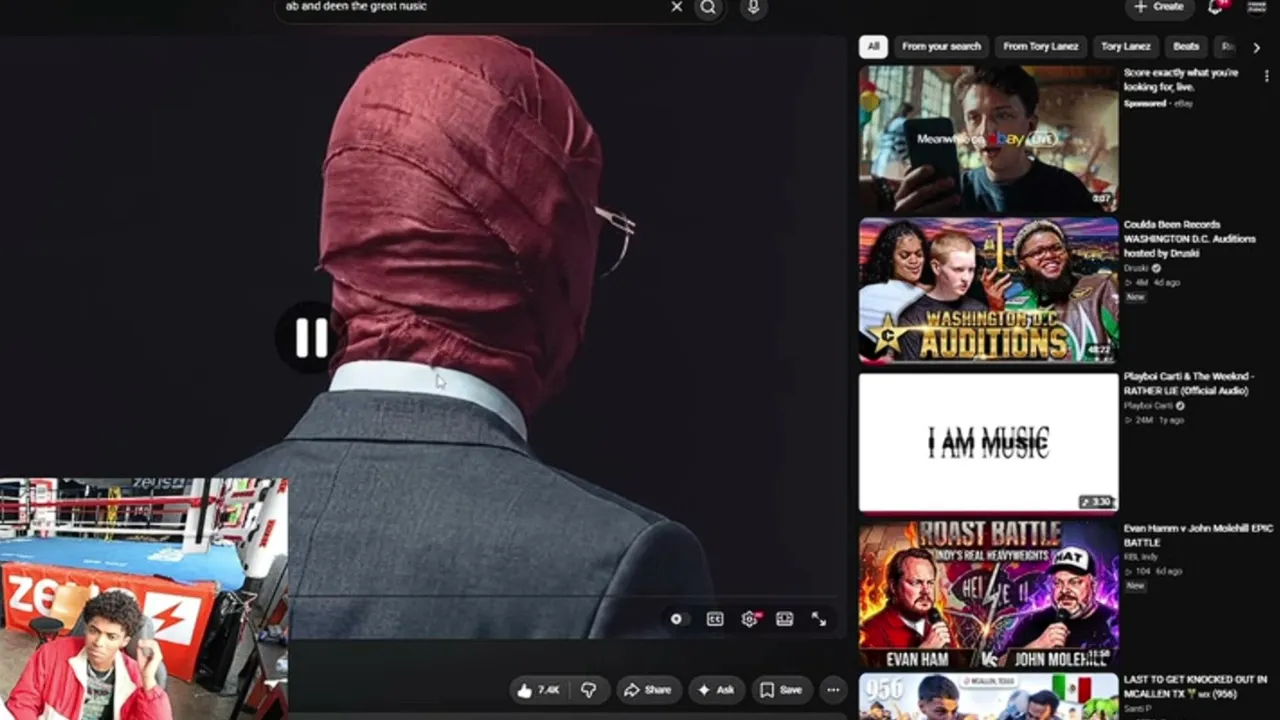The height and width of the screenshot is (720, 1280).
Task: Select the Beats filter chip
Action: [x=1186, y=46]
